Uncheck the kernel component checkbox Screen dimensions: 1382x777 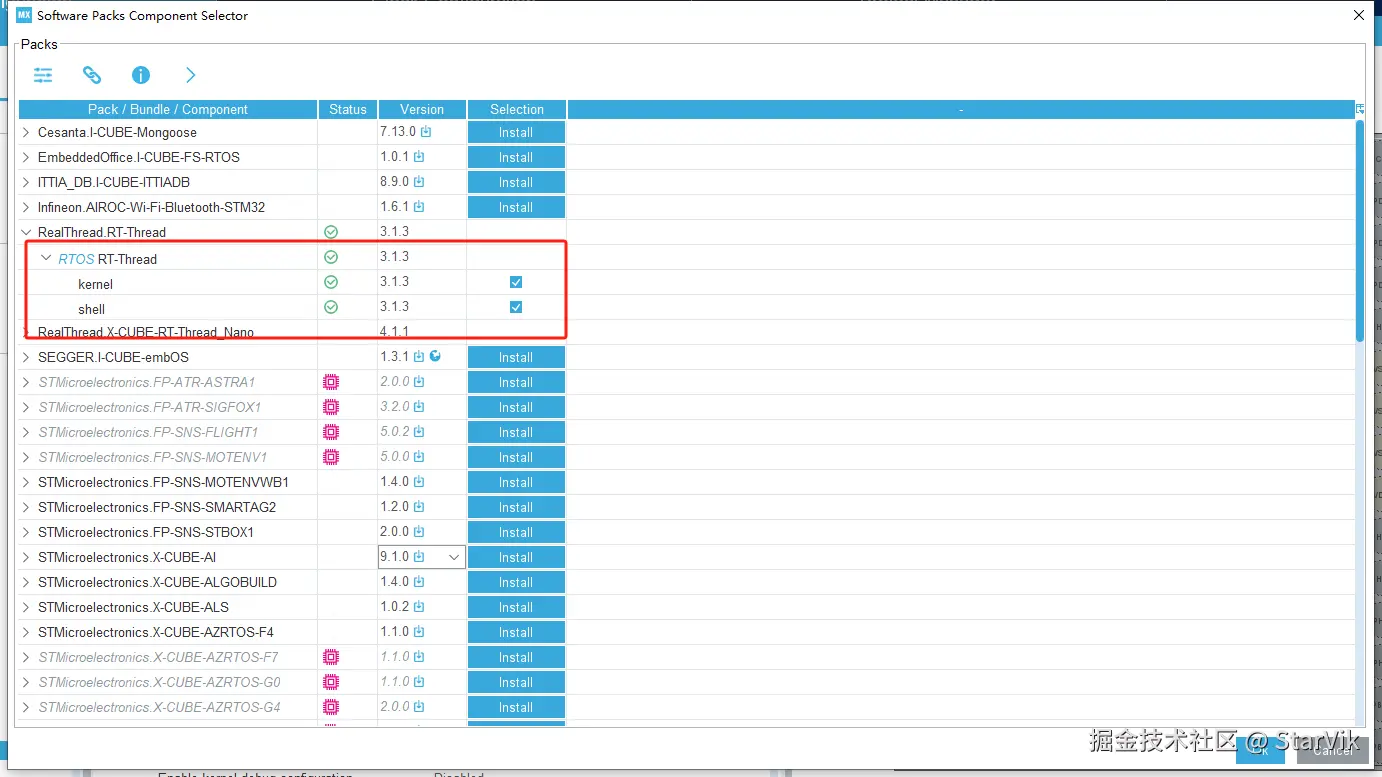point(516,282)
